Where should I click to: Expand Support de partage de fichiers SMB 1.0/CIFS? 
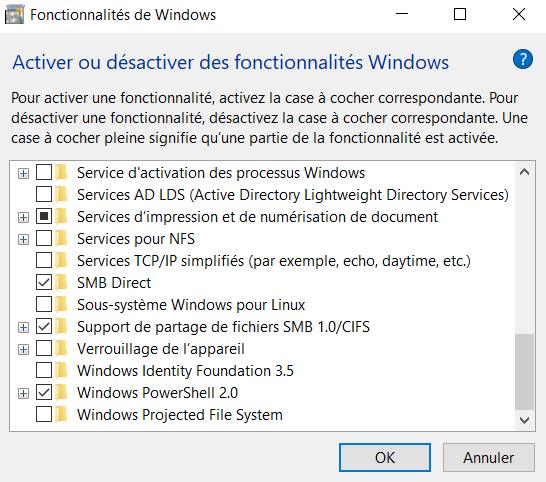[23, 327]
